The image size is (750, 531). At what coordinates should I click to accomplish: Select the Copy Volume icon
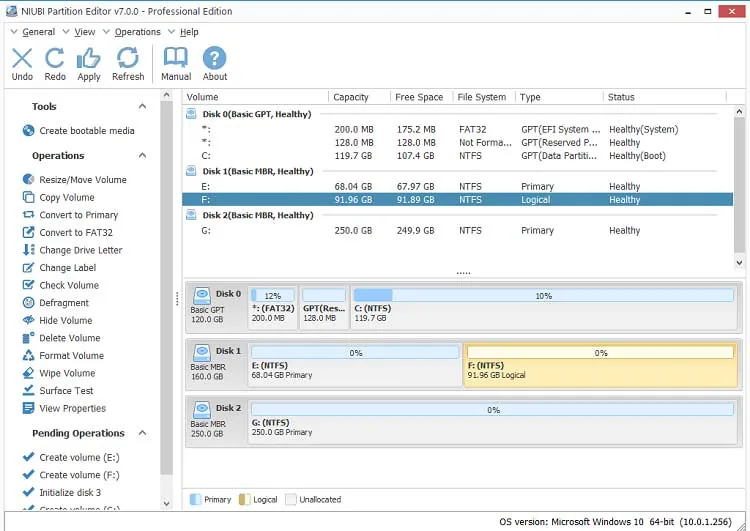coord(28,197)
